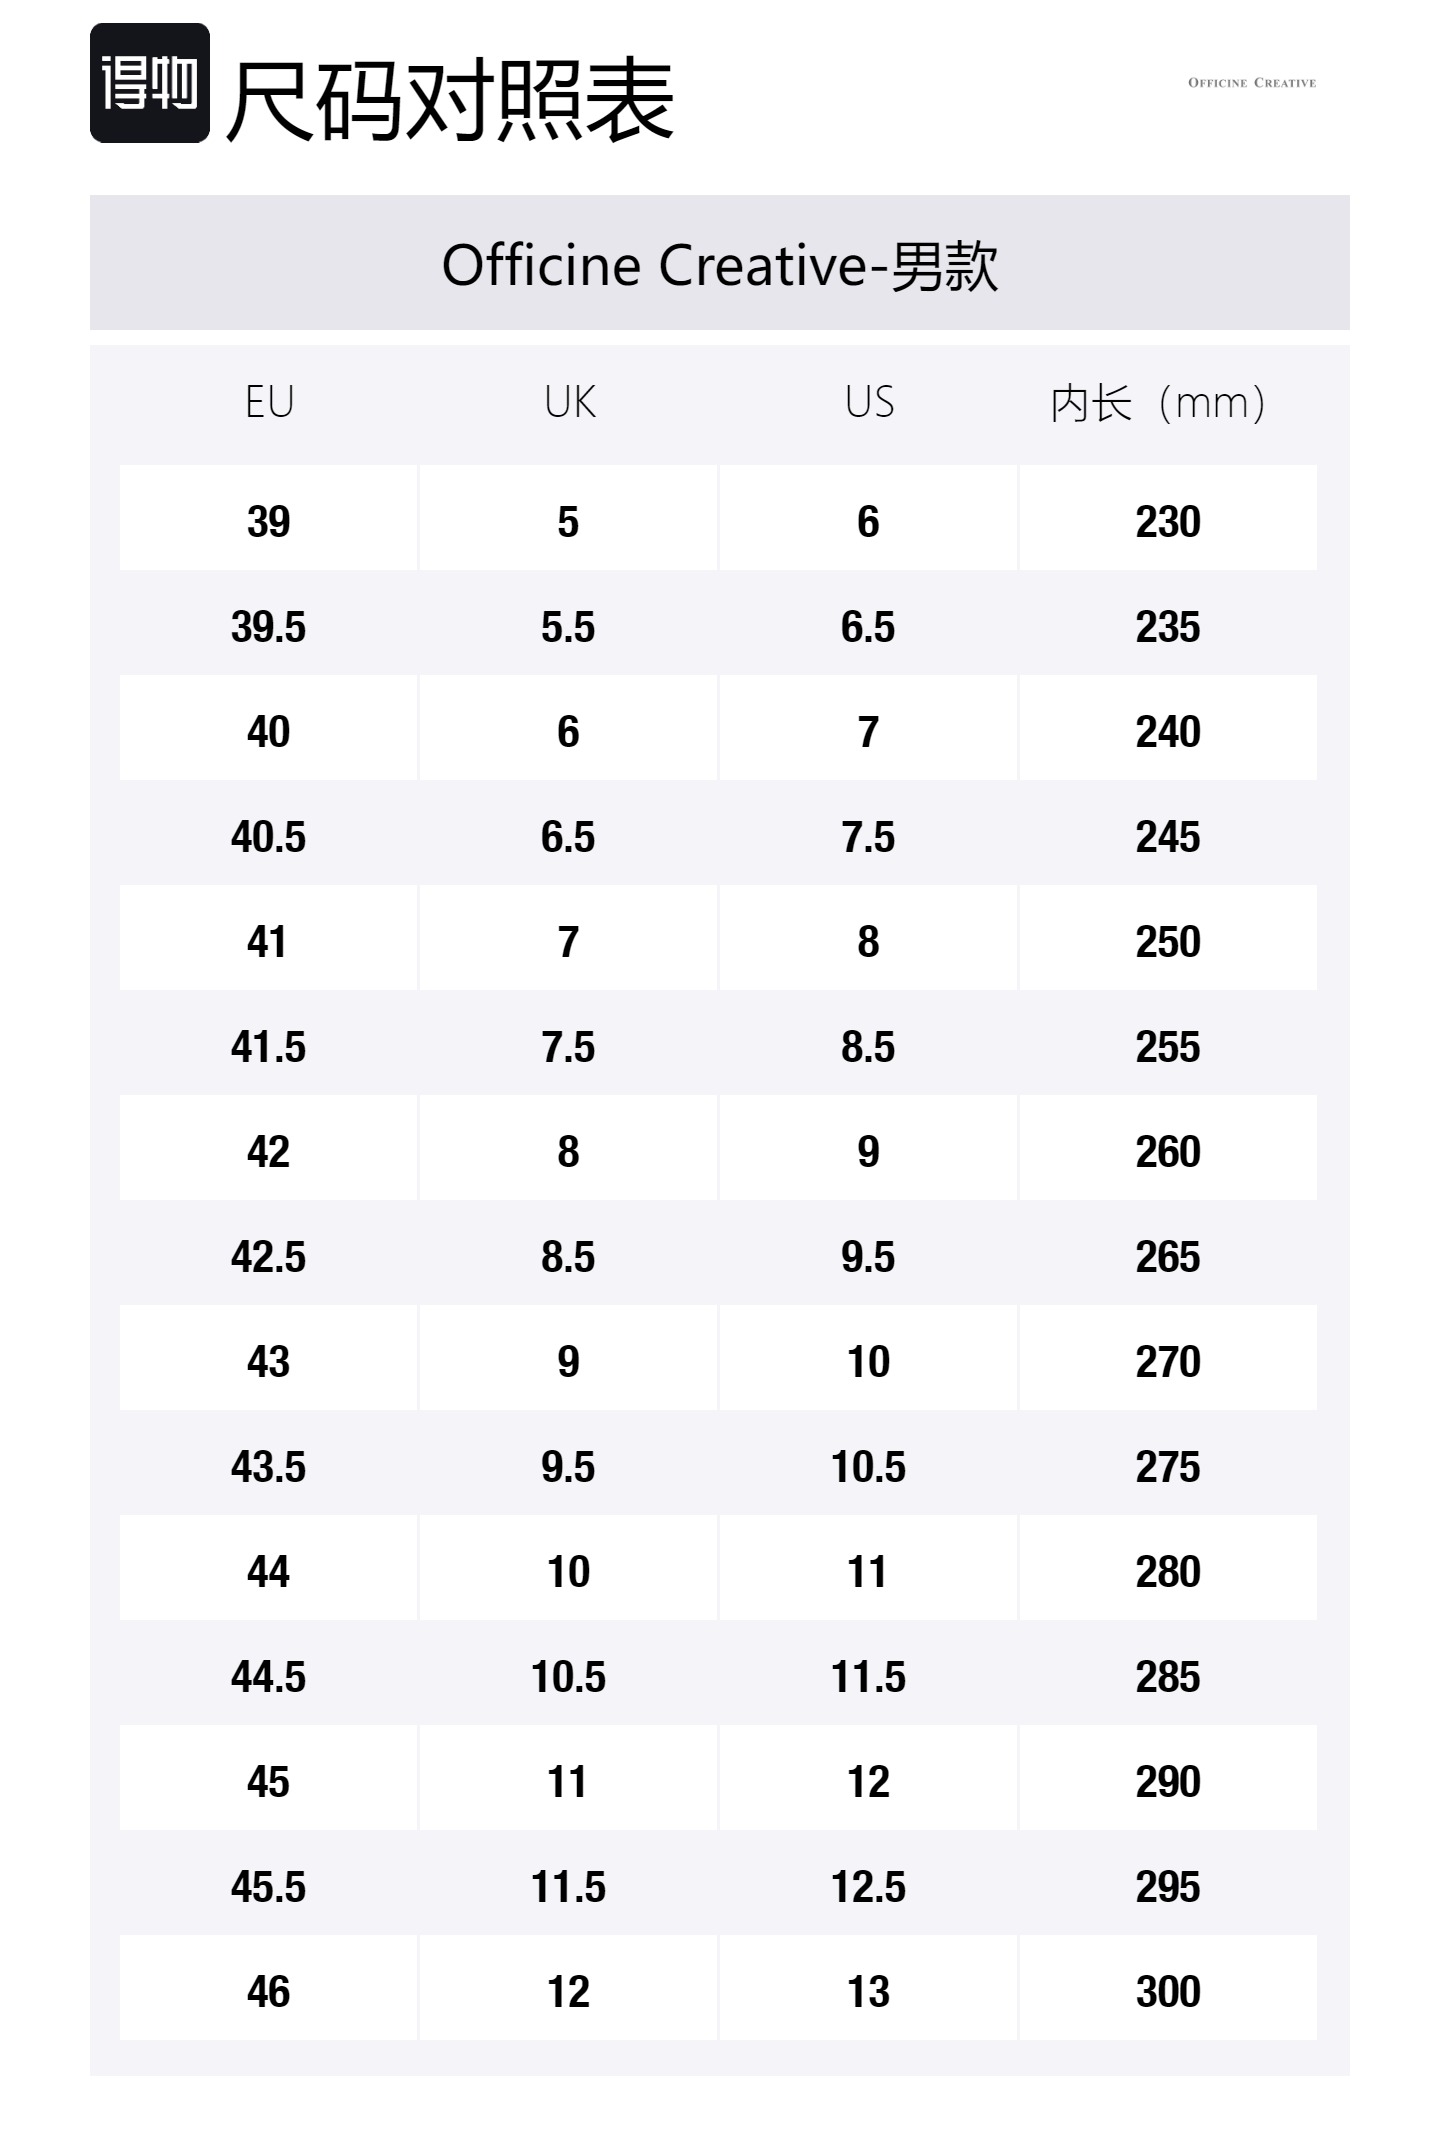This screenshot has width=1440, height=2154.
Task: Click the UK column header
Action: (x=569, y=402)
